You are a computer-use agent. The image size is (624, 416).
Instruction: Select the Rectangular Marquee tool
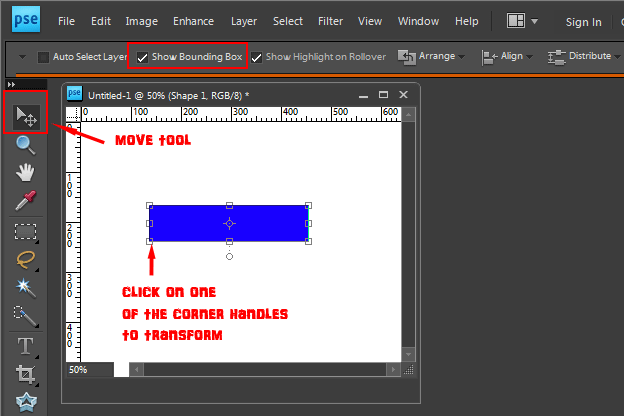point(25,232)
